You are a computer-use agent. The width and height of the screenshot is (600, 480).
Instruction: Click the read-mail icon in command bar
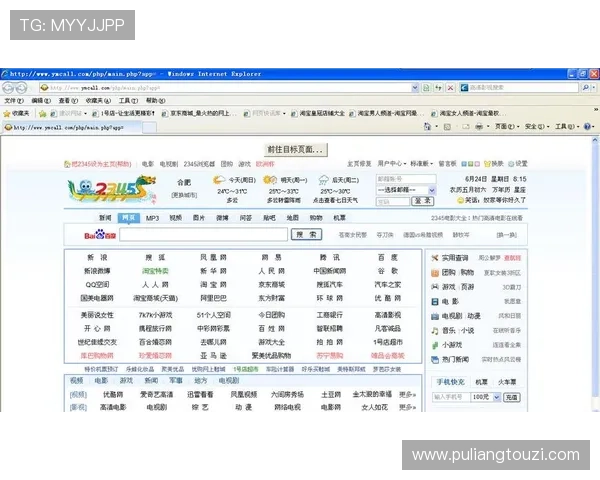click(466, 126)
